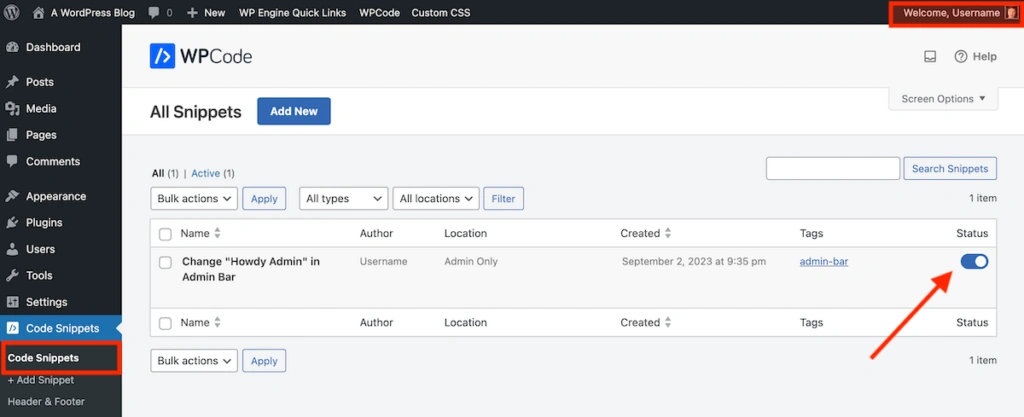Open the All locations dropdown
This screenshot has height=417, width=1024.
[x=436, y=199]
